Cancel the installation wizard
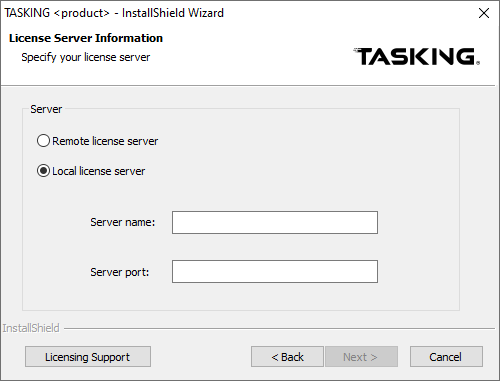The height and width of the screenshot is (381, 500). tap(446, 357)
